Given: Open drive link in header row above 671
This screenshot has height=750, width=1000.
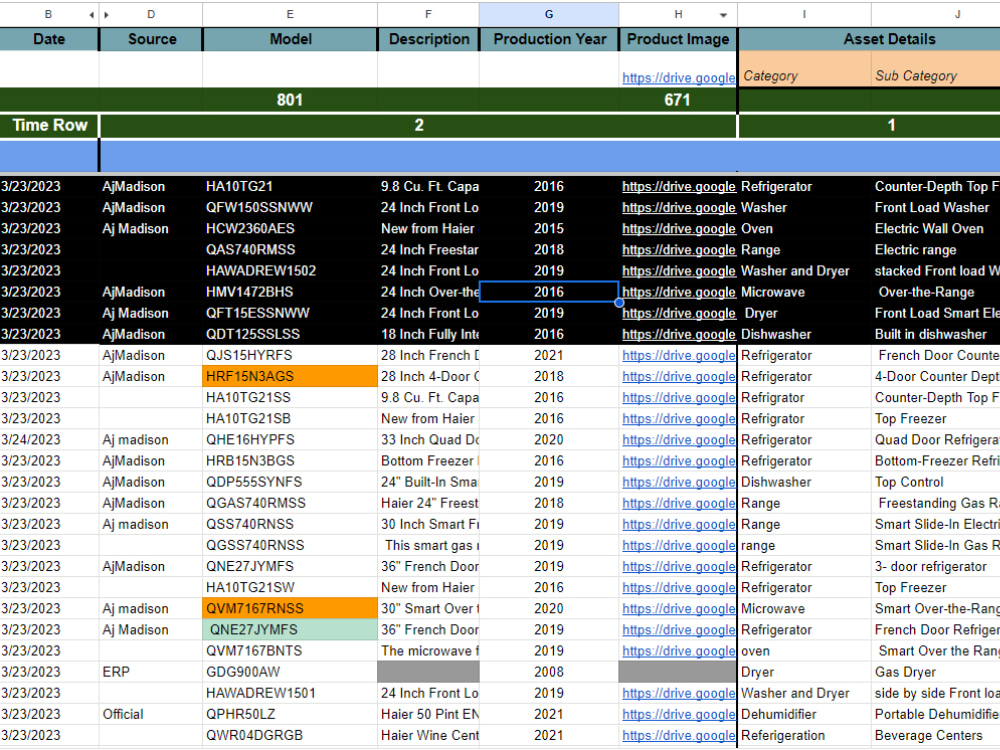Looking at the screenshot, I should click(679, 78).
